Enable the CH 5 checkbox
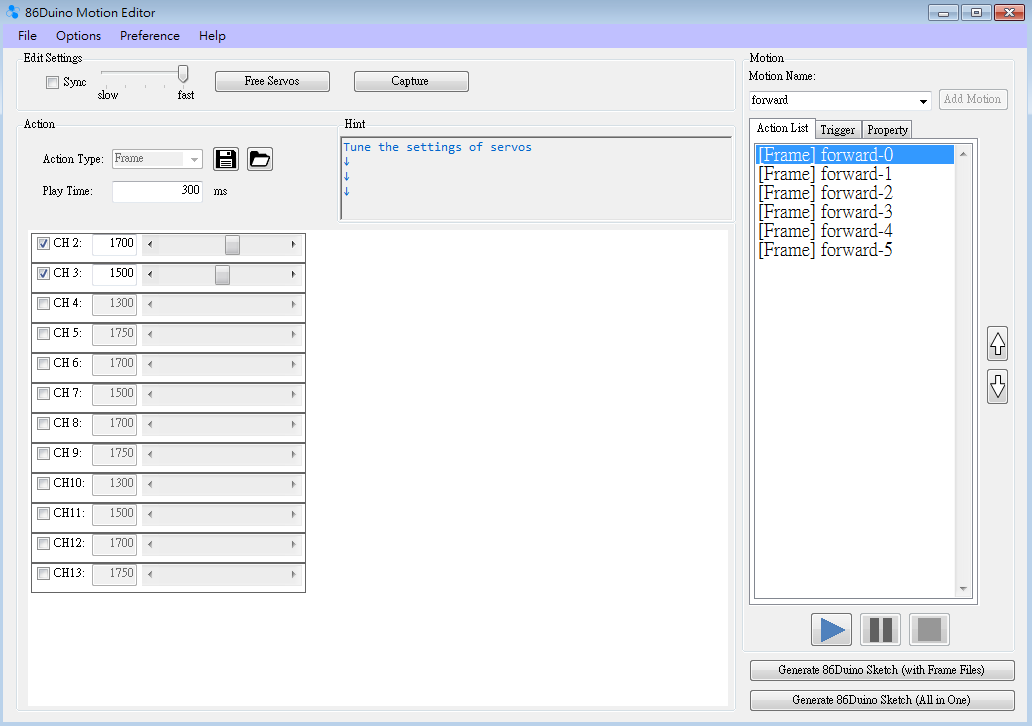Image resolution: width=1032 pixels, height=726 pixels. 43,333
